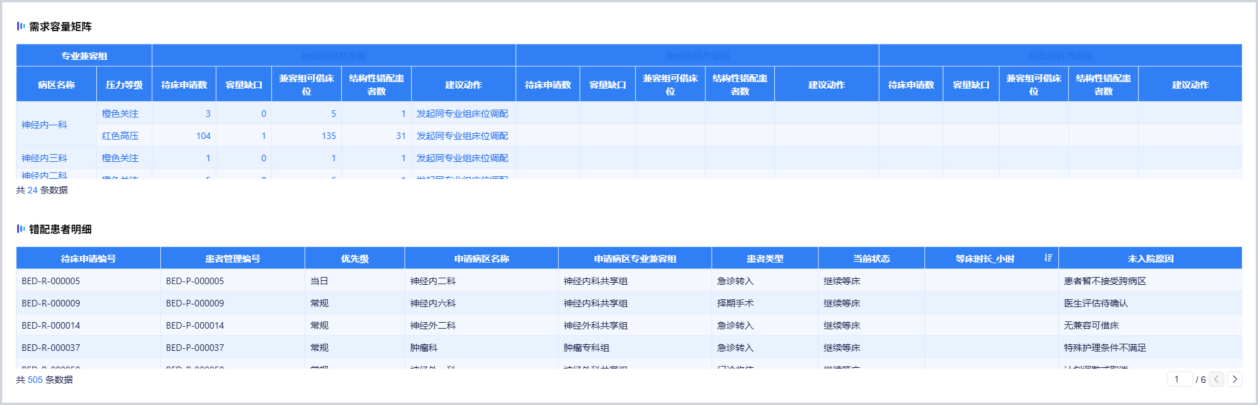Click the 患者类型 column header
Viewport: 1258px width, 405px height.
[764, 258]
